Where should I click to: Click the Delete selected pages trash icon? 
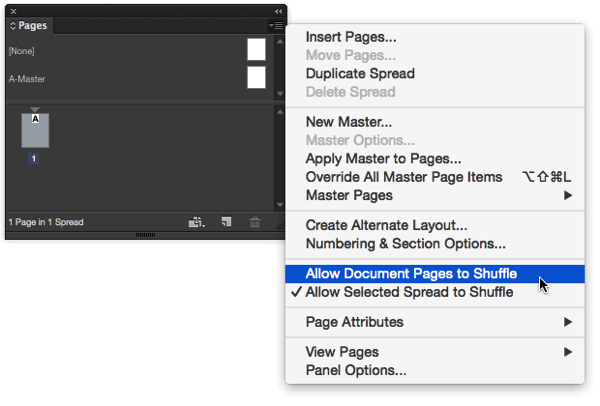[255, 222]
